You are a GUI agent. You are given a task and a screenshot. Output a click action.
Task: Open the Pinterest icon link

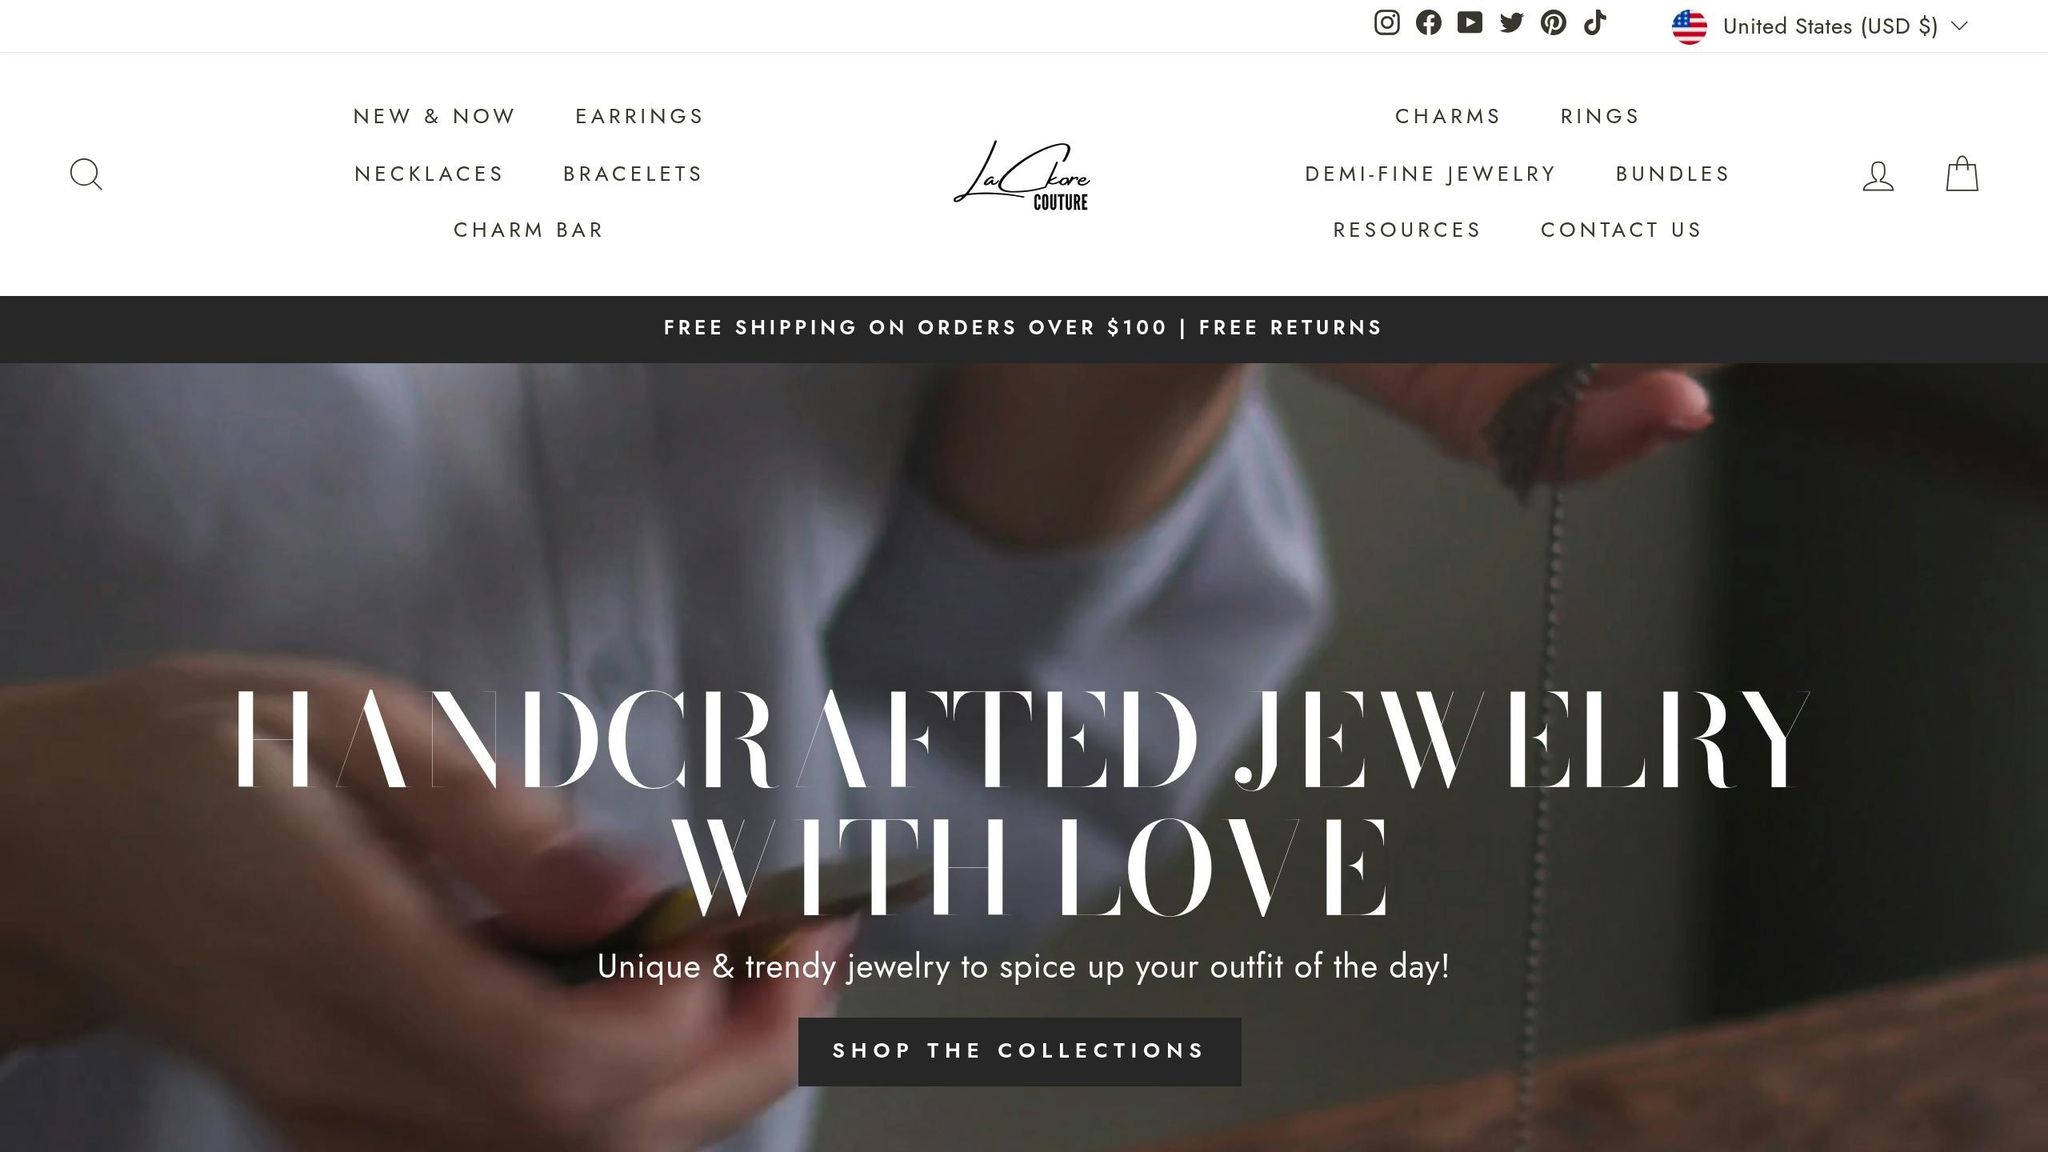(x=1553, y=23)
